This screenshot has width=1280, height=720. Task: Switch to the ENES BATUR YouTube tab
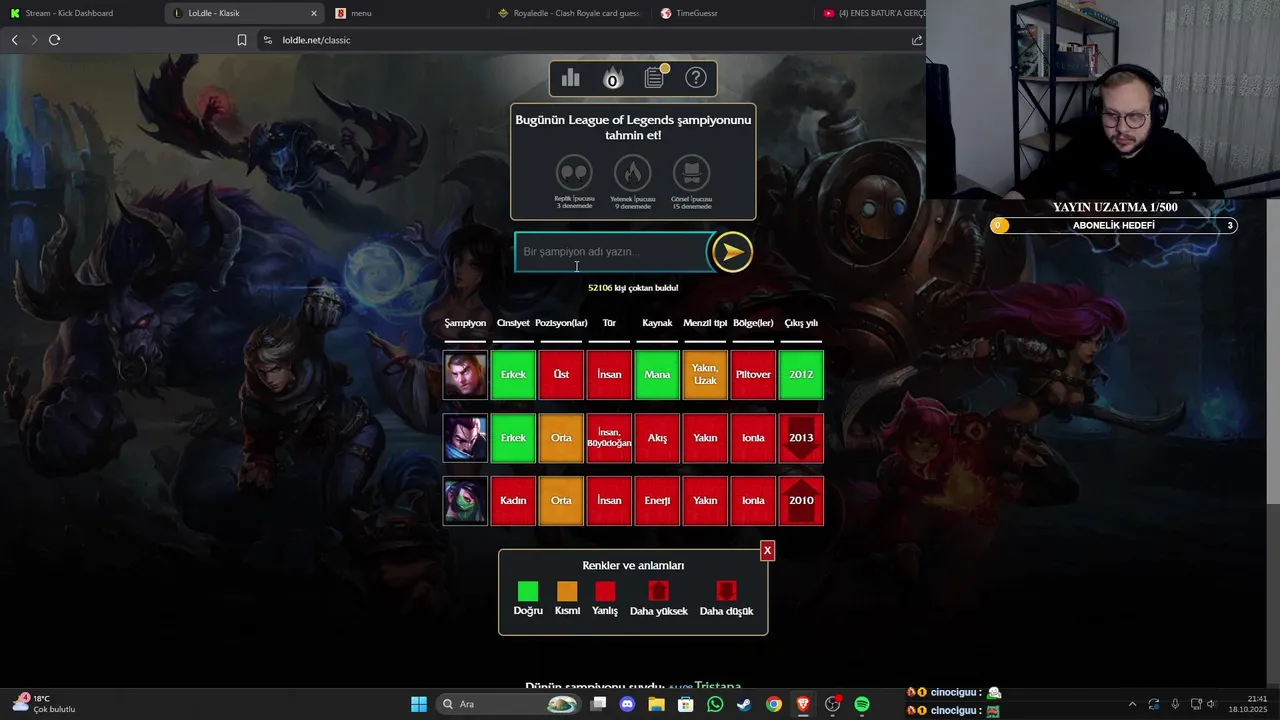(870, 13)
